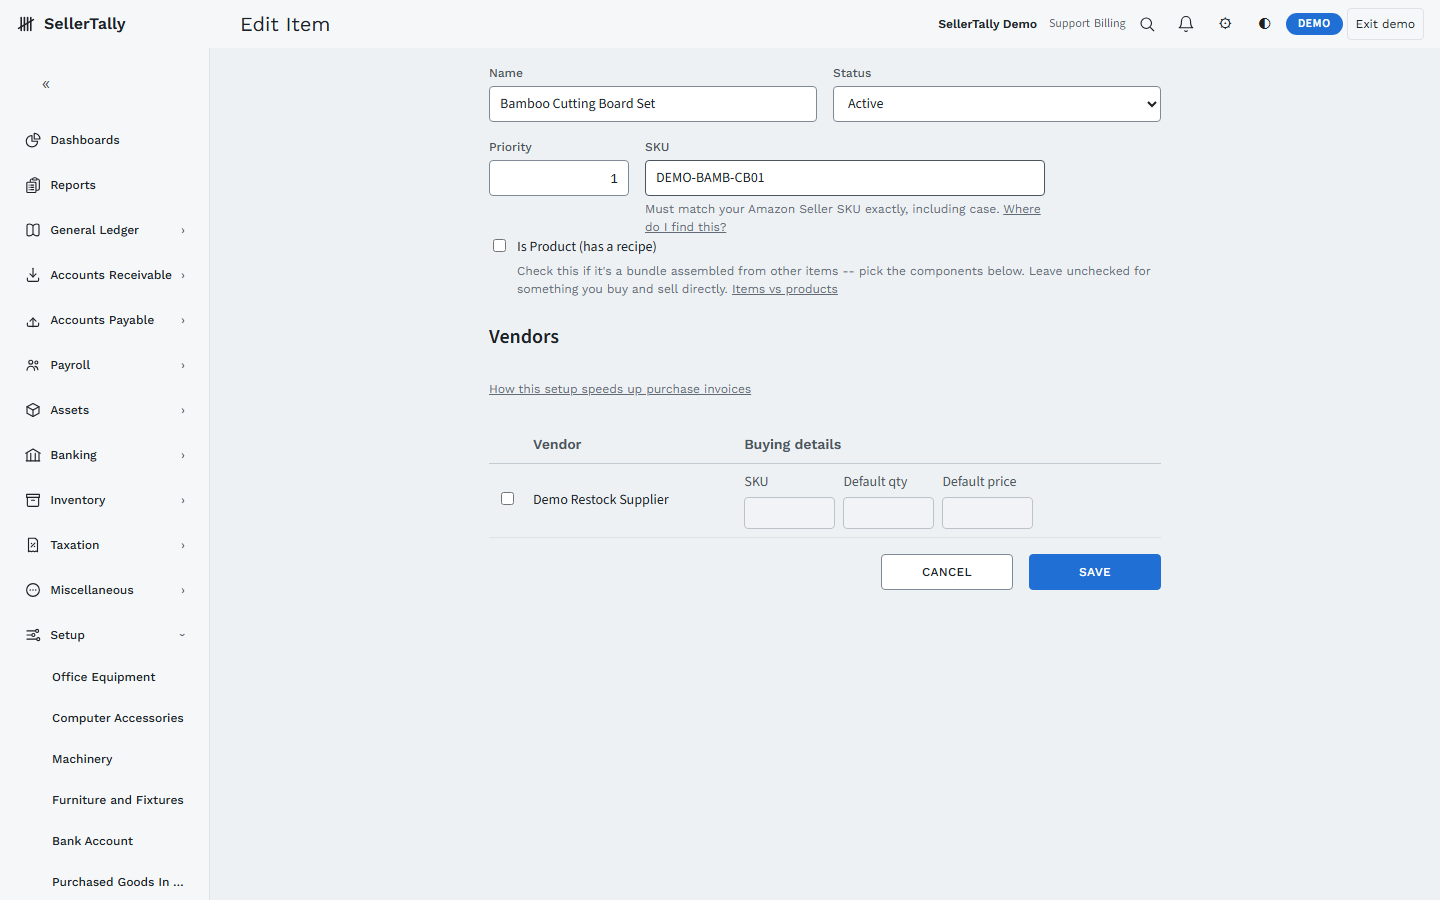Viewport: 1440px width, 900px height.
Task: Focus the Default qty field
Action: click(x=888, y=513)
